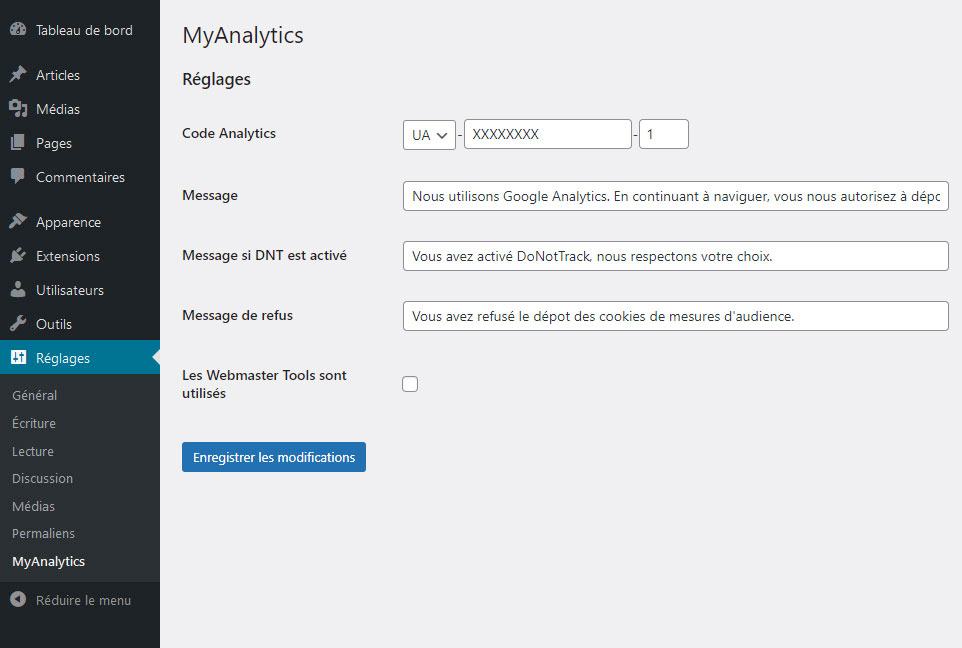Click the Message text field
This screenshot has height=648, width=962.
pyautogui.click(x=675, y=196)
